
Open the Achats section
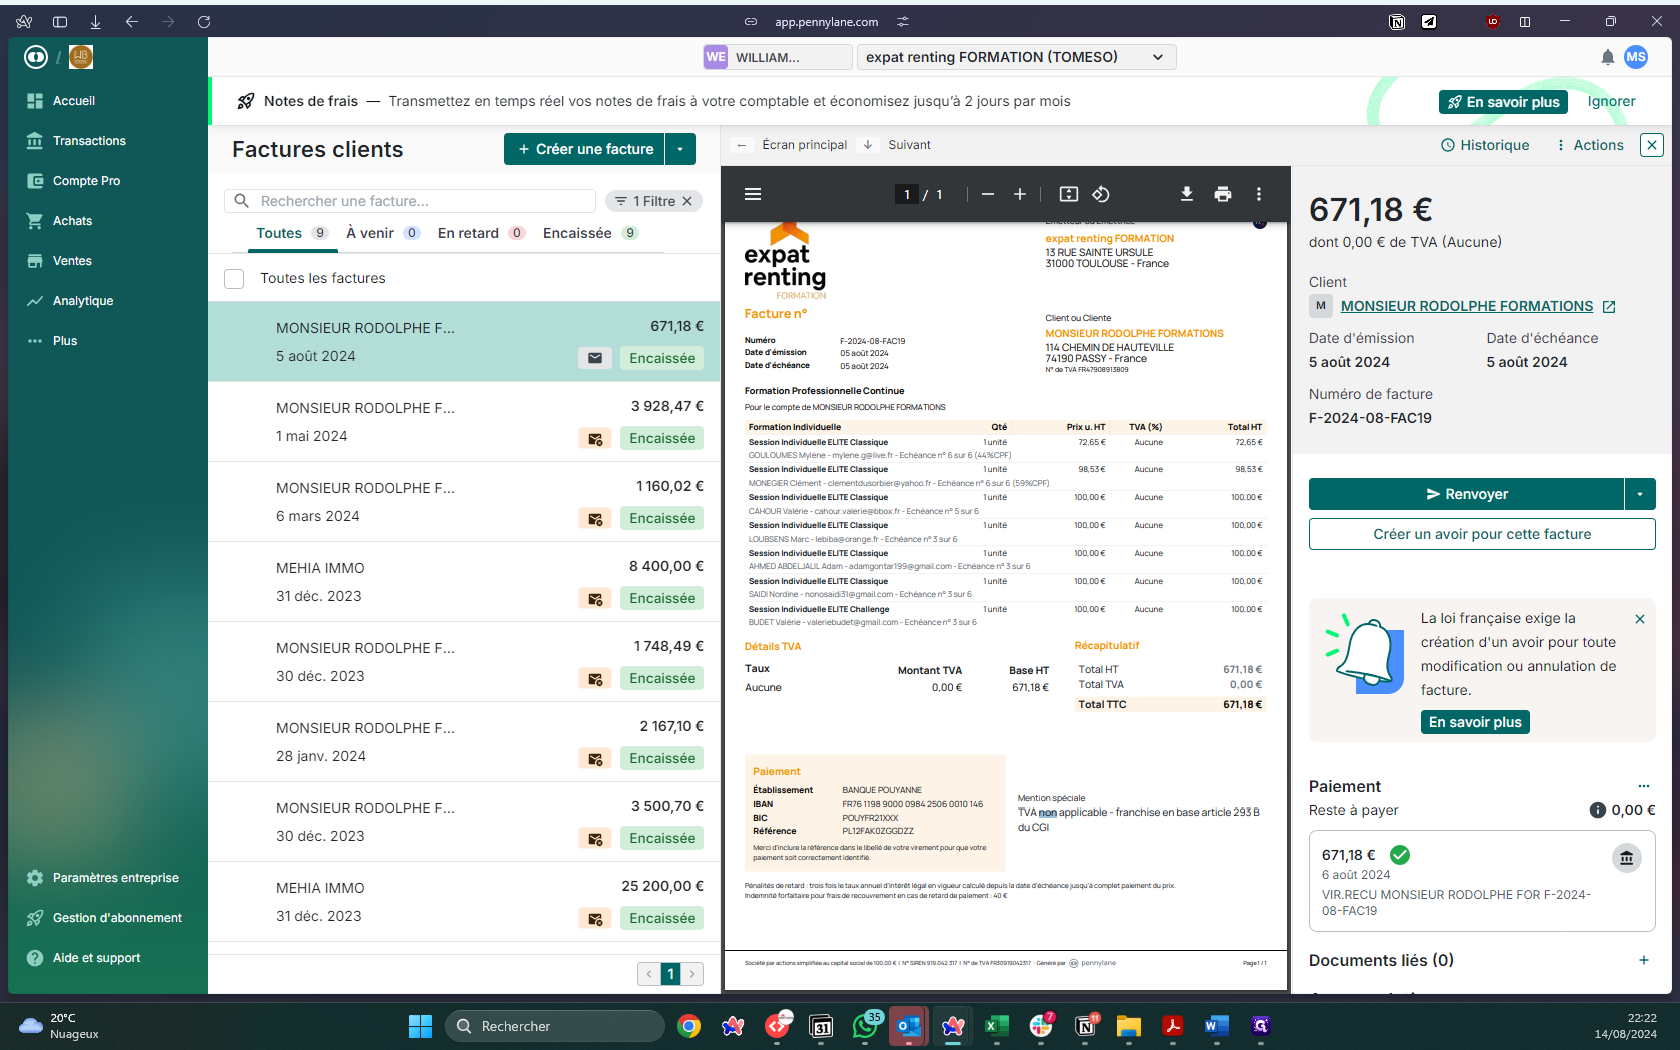coord(72,221)
